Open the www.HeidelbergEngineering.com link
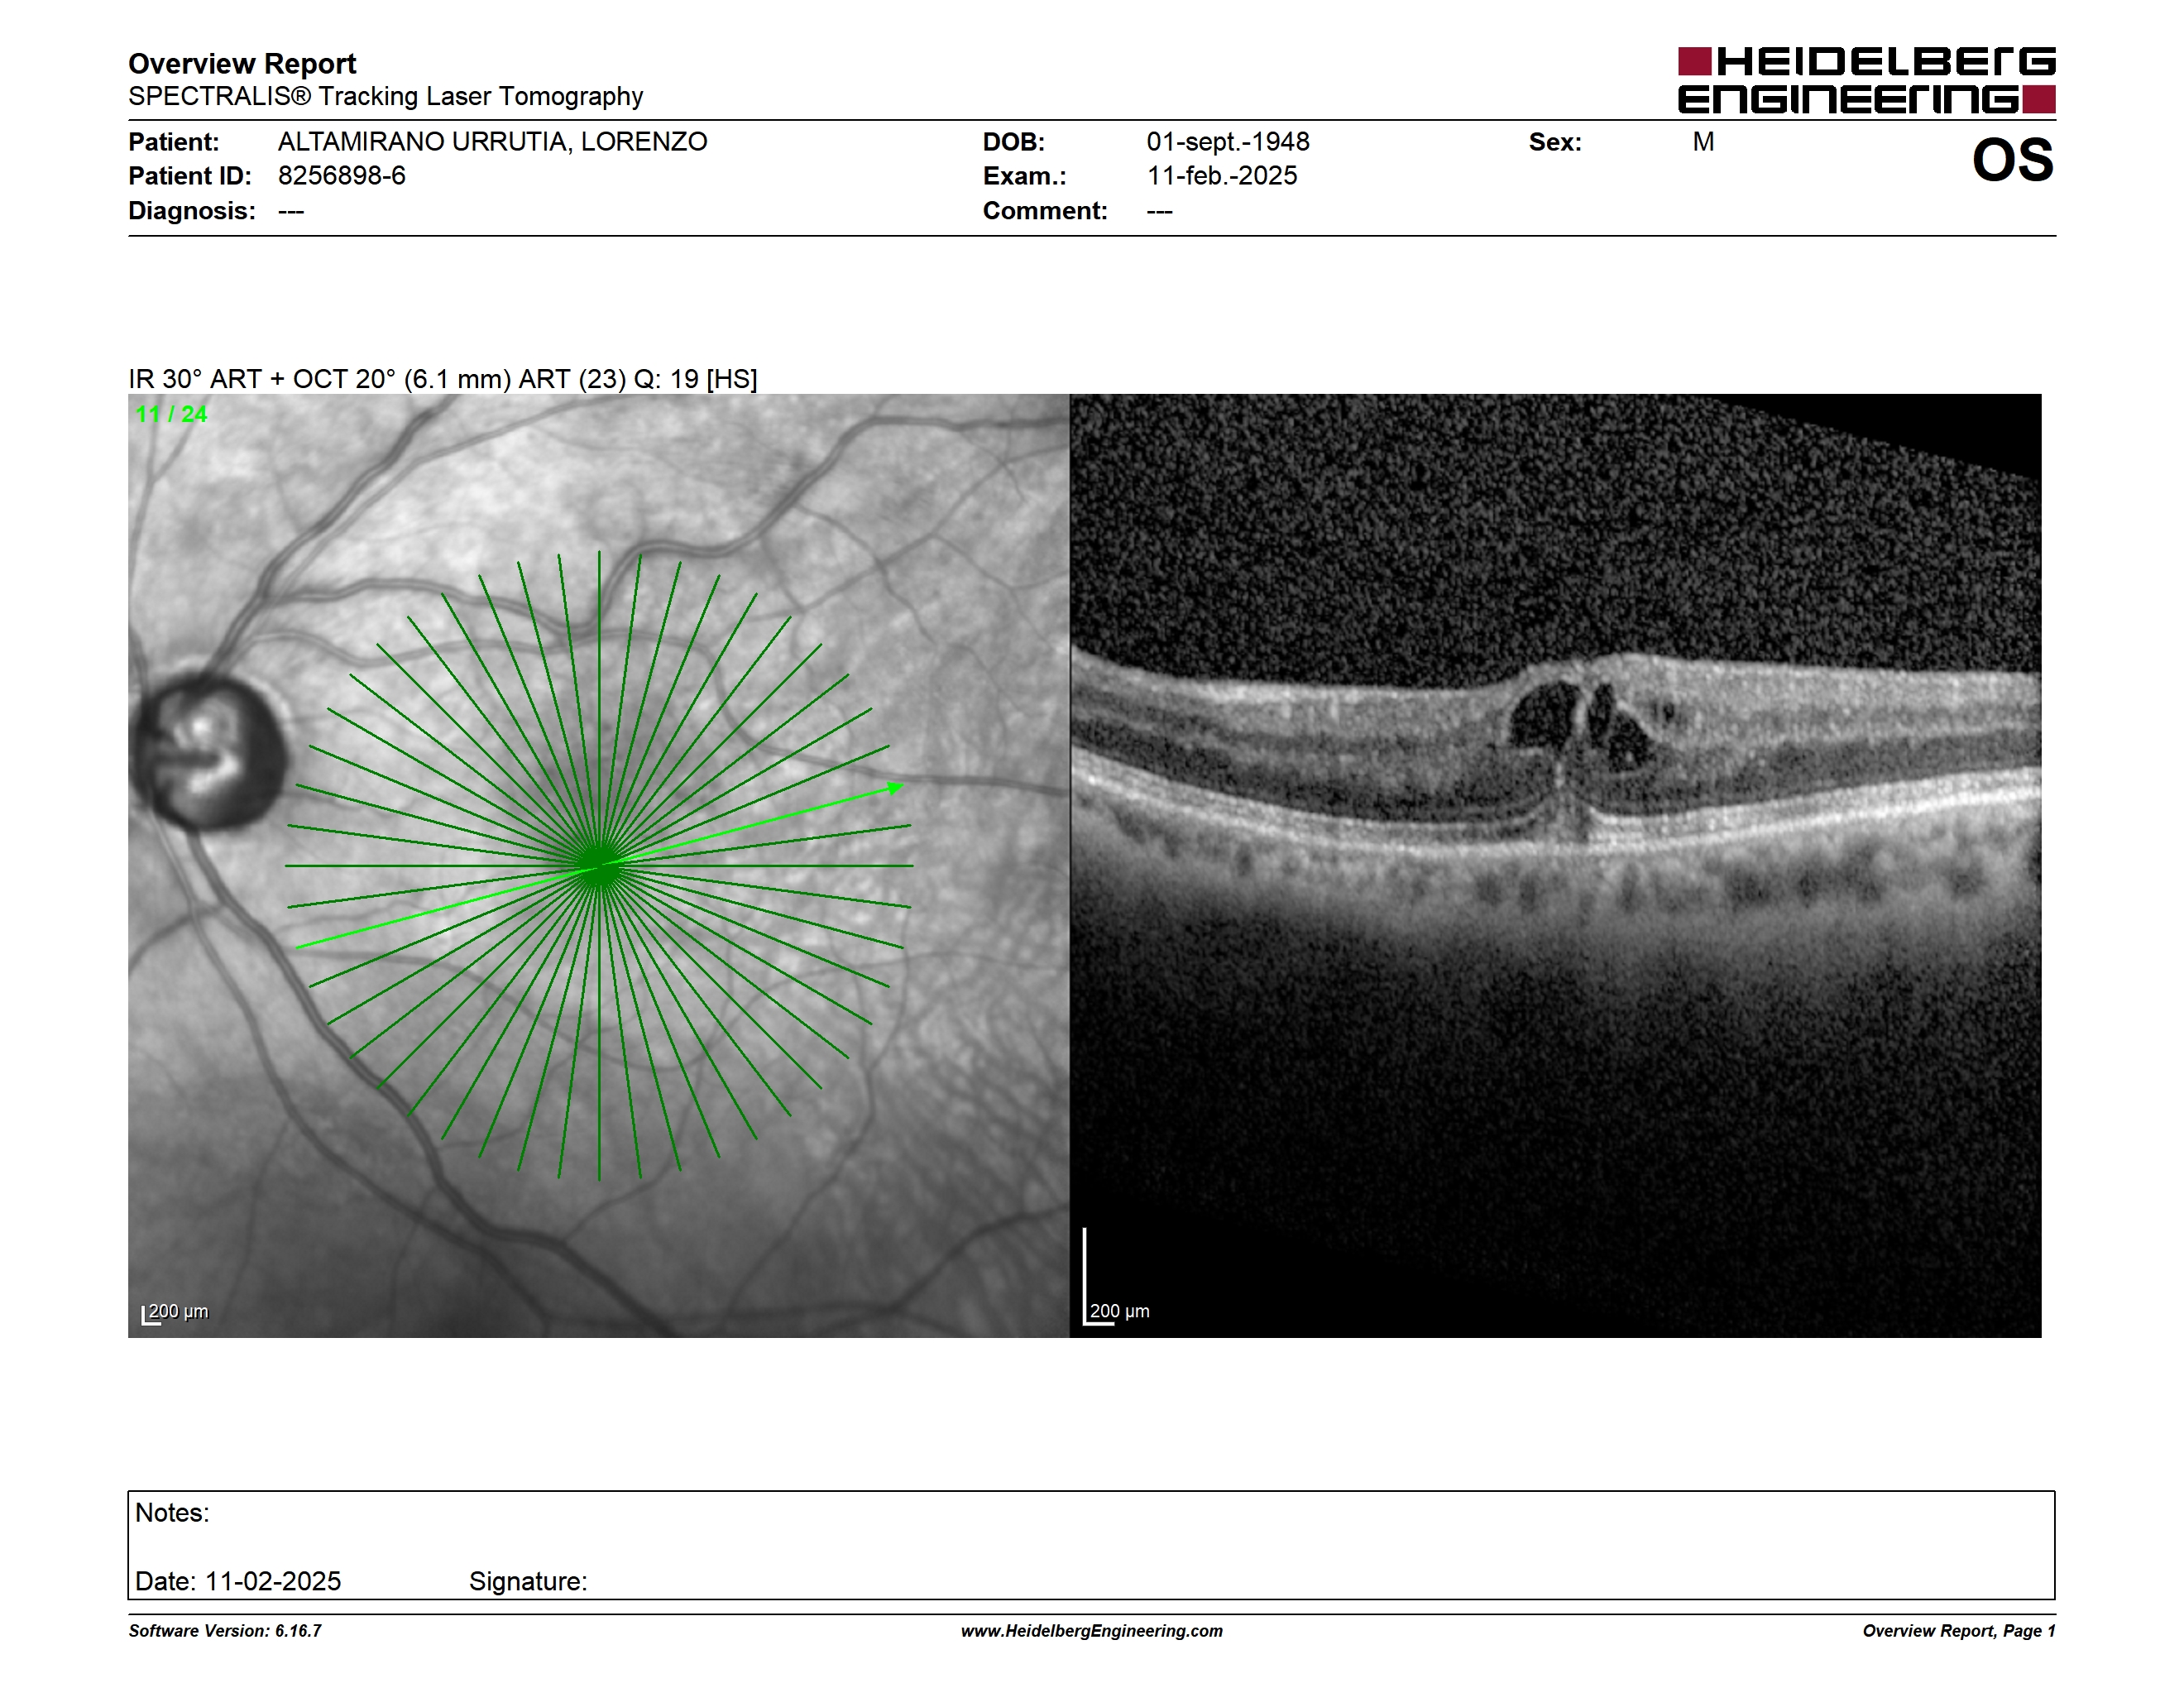2184x1688 pixels. point(1092,1631)
